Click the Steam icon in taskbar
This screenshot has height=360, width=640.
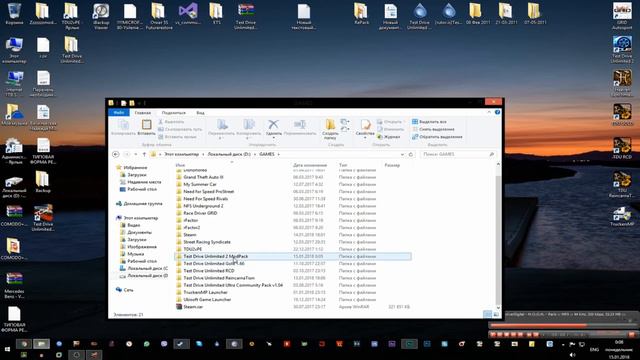click(181, 344)
